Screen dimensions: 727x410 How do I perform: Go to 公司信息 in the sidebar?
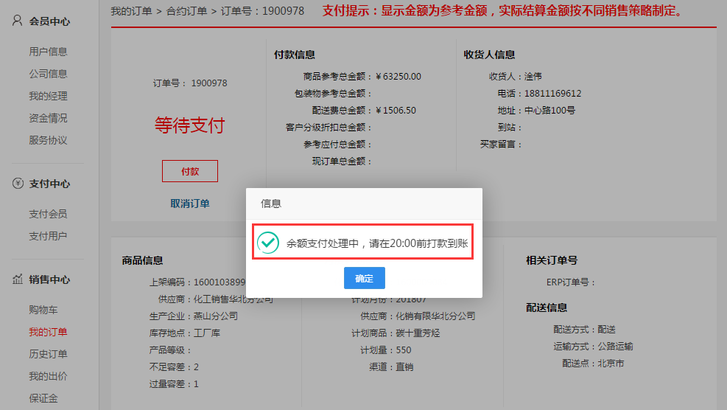(48, 73)
